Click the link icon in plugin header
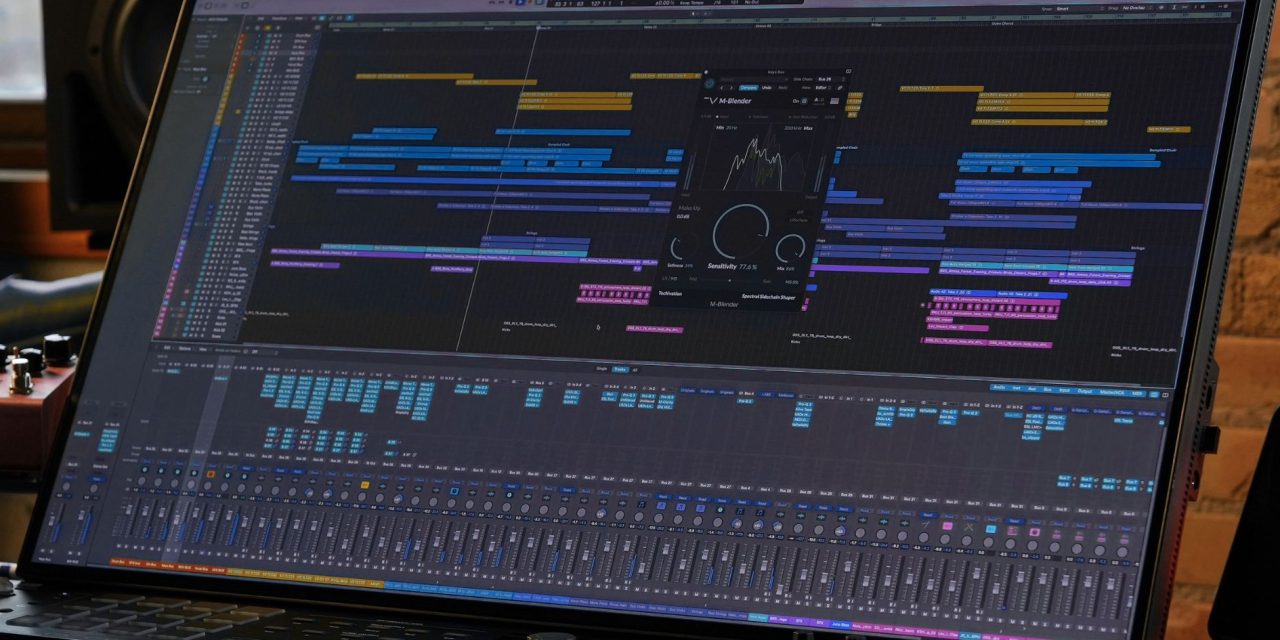The image size is (1280, 640). coord(840,88)
